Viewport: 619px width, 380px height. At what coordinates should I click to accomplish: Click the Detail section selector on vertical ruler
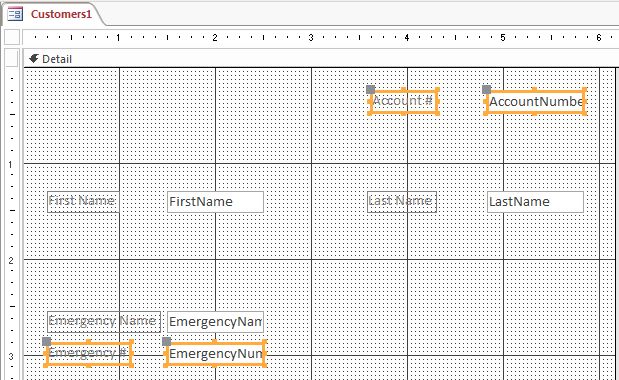(x=12, y=59)
